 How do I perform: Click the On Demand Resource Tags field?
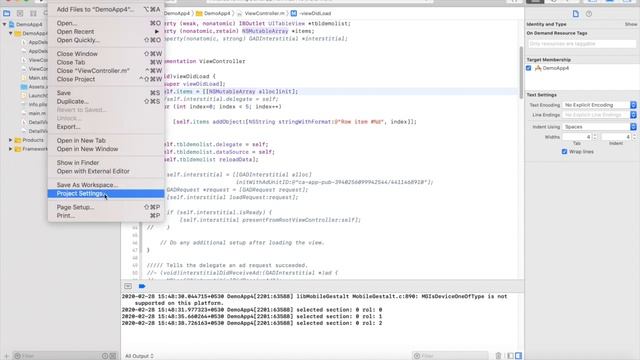point(582,44)
